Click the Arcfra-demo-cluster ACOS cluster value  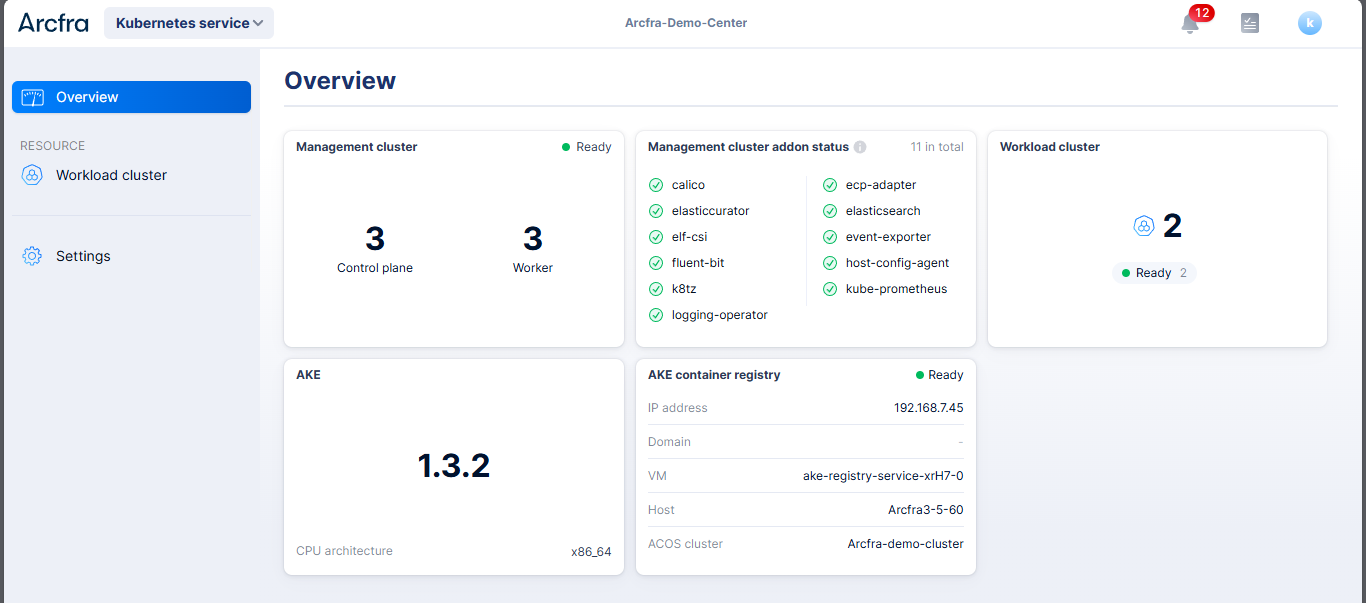905,544
